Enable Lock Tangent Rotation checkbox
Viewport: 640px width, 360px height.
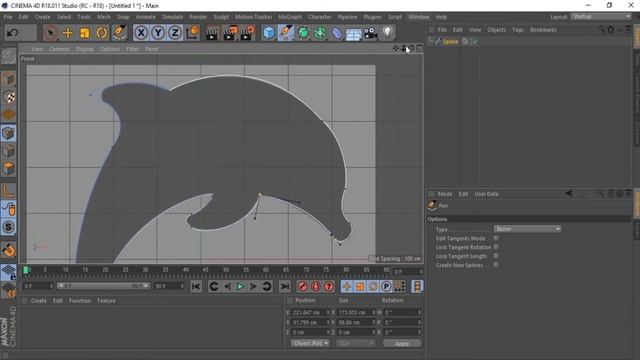coord(496,247)
